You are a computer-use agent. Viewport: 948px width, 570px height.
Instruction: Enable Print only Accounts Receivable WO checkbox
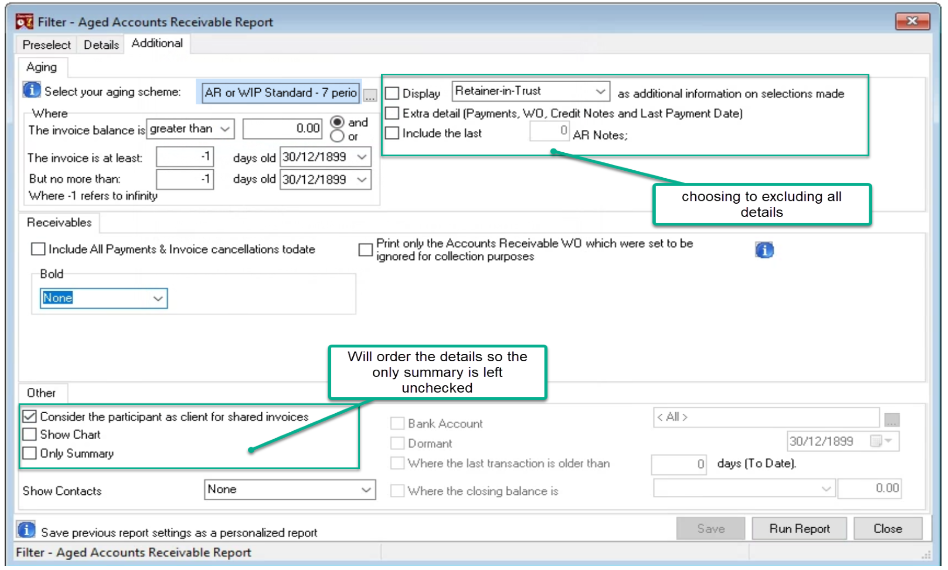366,250
